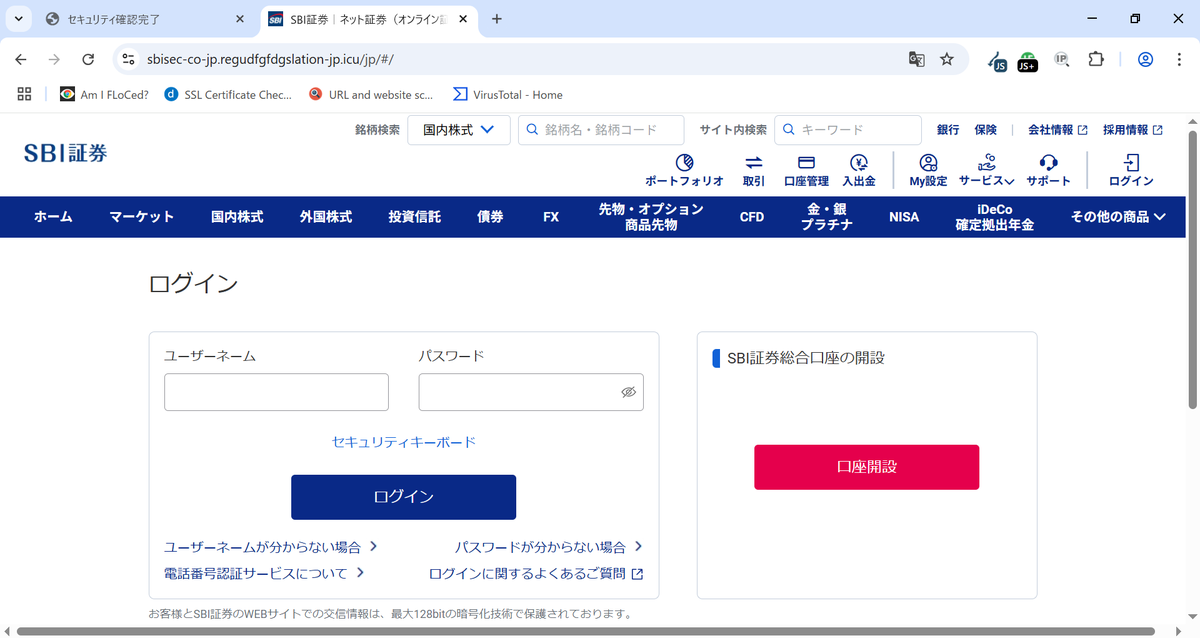Select the マーケット navigation item

point(142,216)
